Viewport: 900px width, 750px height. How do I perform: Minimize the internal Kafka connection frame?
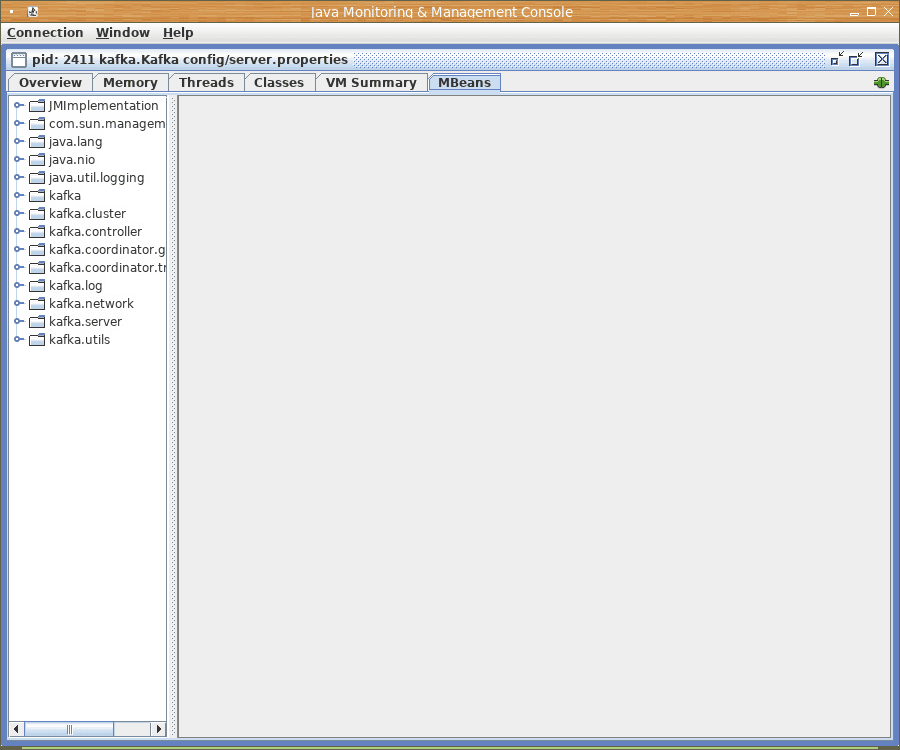(x=837, y=59)
